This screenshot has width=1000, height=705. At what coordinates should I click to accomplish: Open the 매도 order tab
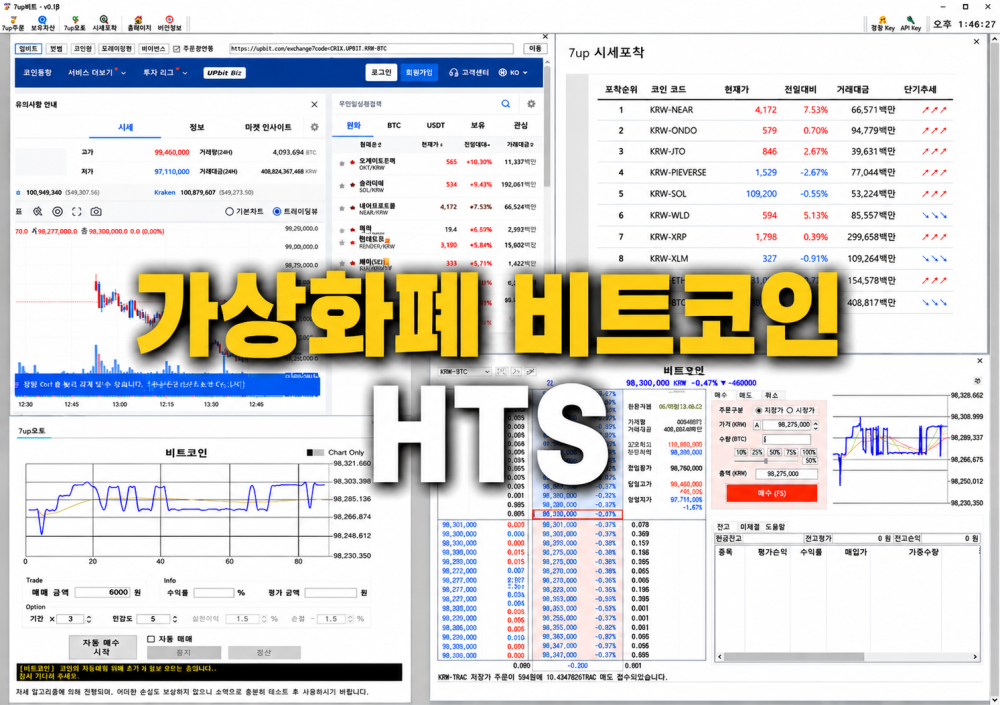tap(746, 396)
